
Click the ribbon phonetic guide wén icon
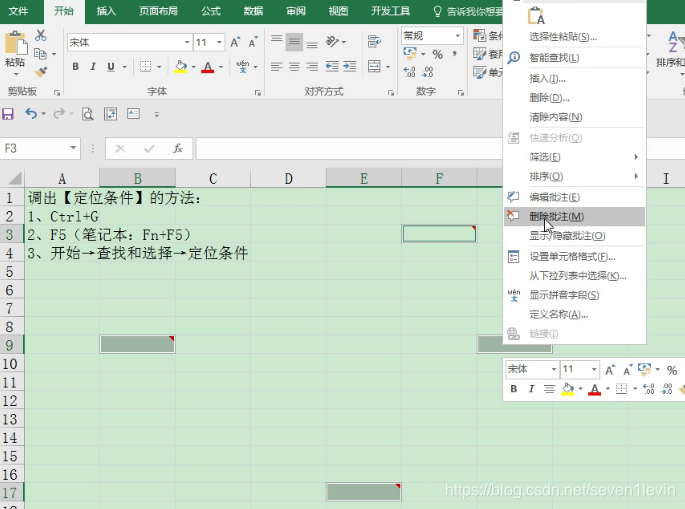pos(242,66)
